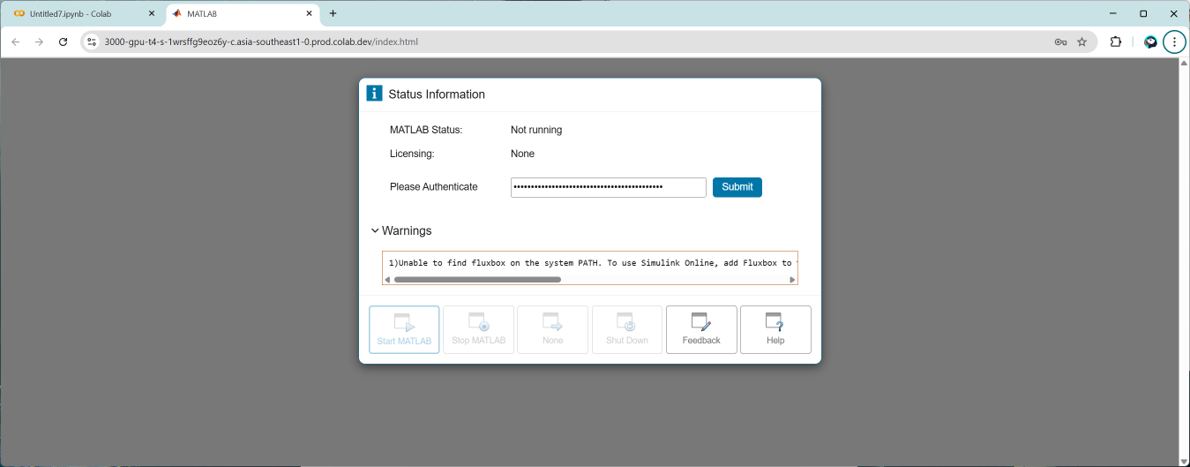Minimize the browser window
This screenshot has width=1190, height=467.
tap(1113, 14)
